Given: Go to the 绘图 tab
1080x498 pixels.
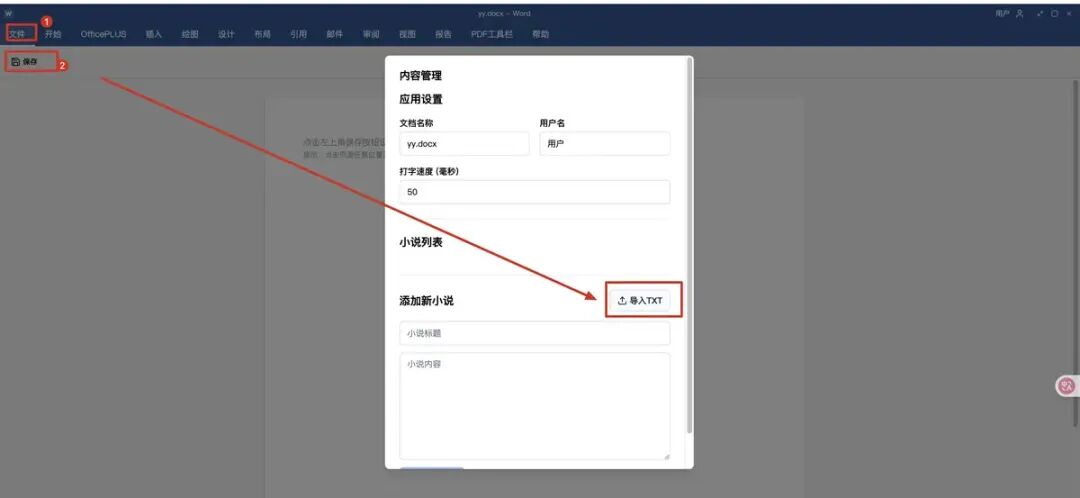Looking at the screenshot, I should point(190,34).
